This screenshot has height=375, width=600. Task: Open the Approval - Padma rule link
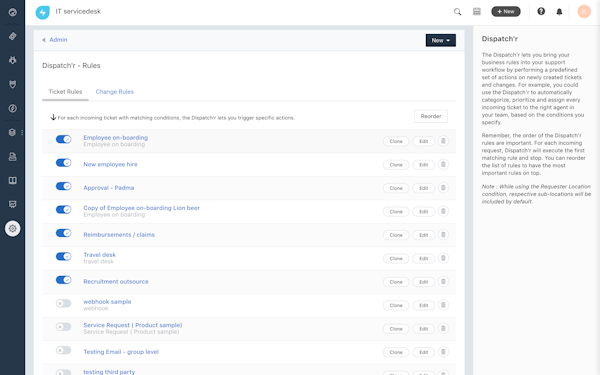[x=109, y=188]
